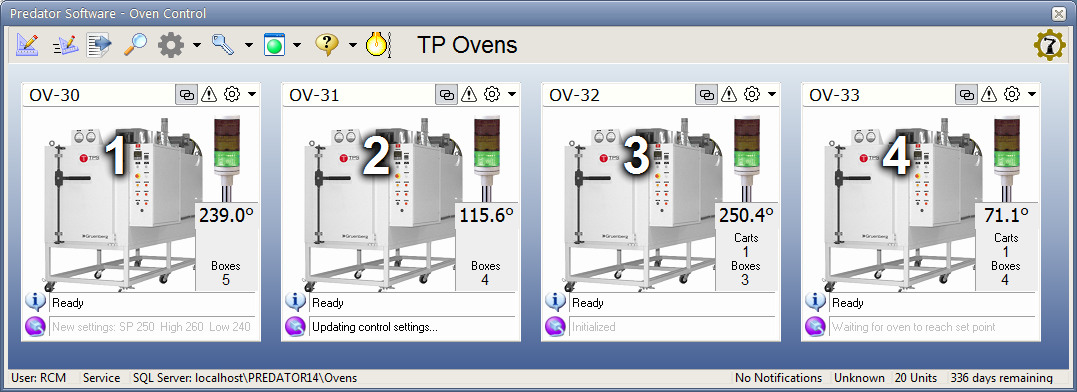The height and width of the screenshot is (392, 1077).
Task: Click 'New settings: SP 250' message field
Action: (x=152, y=327)
